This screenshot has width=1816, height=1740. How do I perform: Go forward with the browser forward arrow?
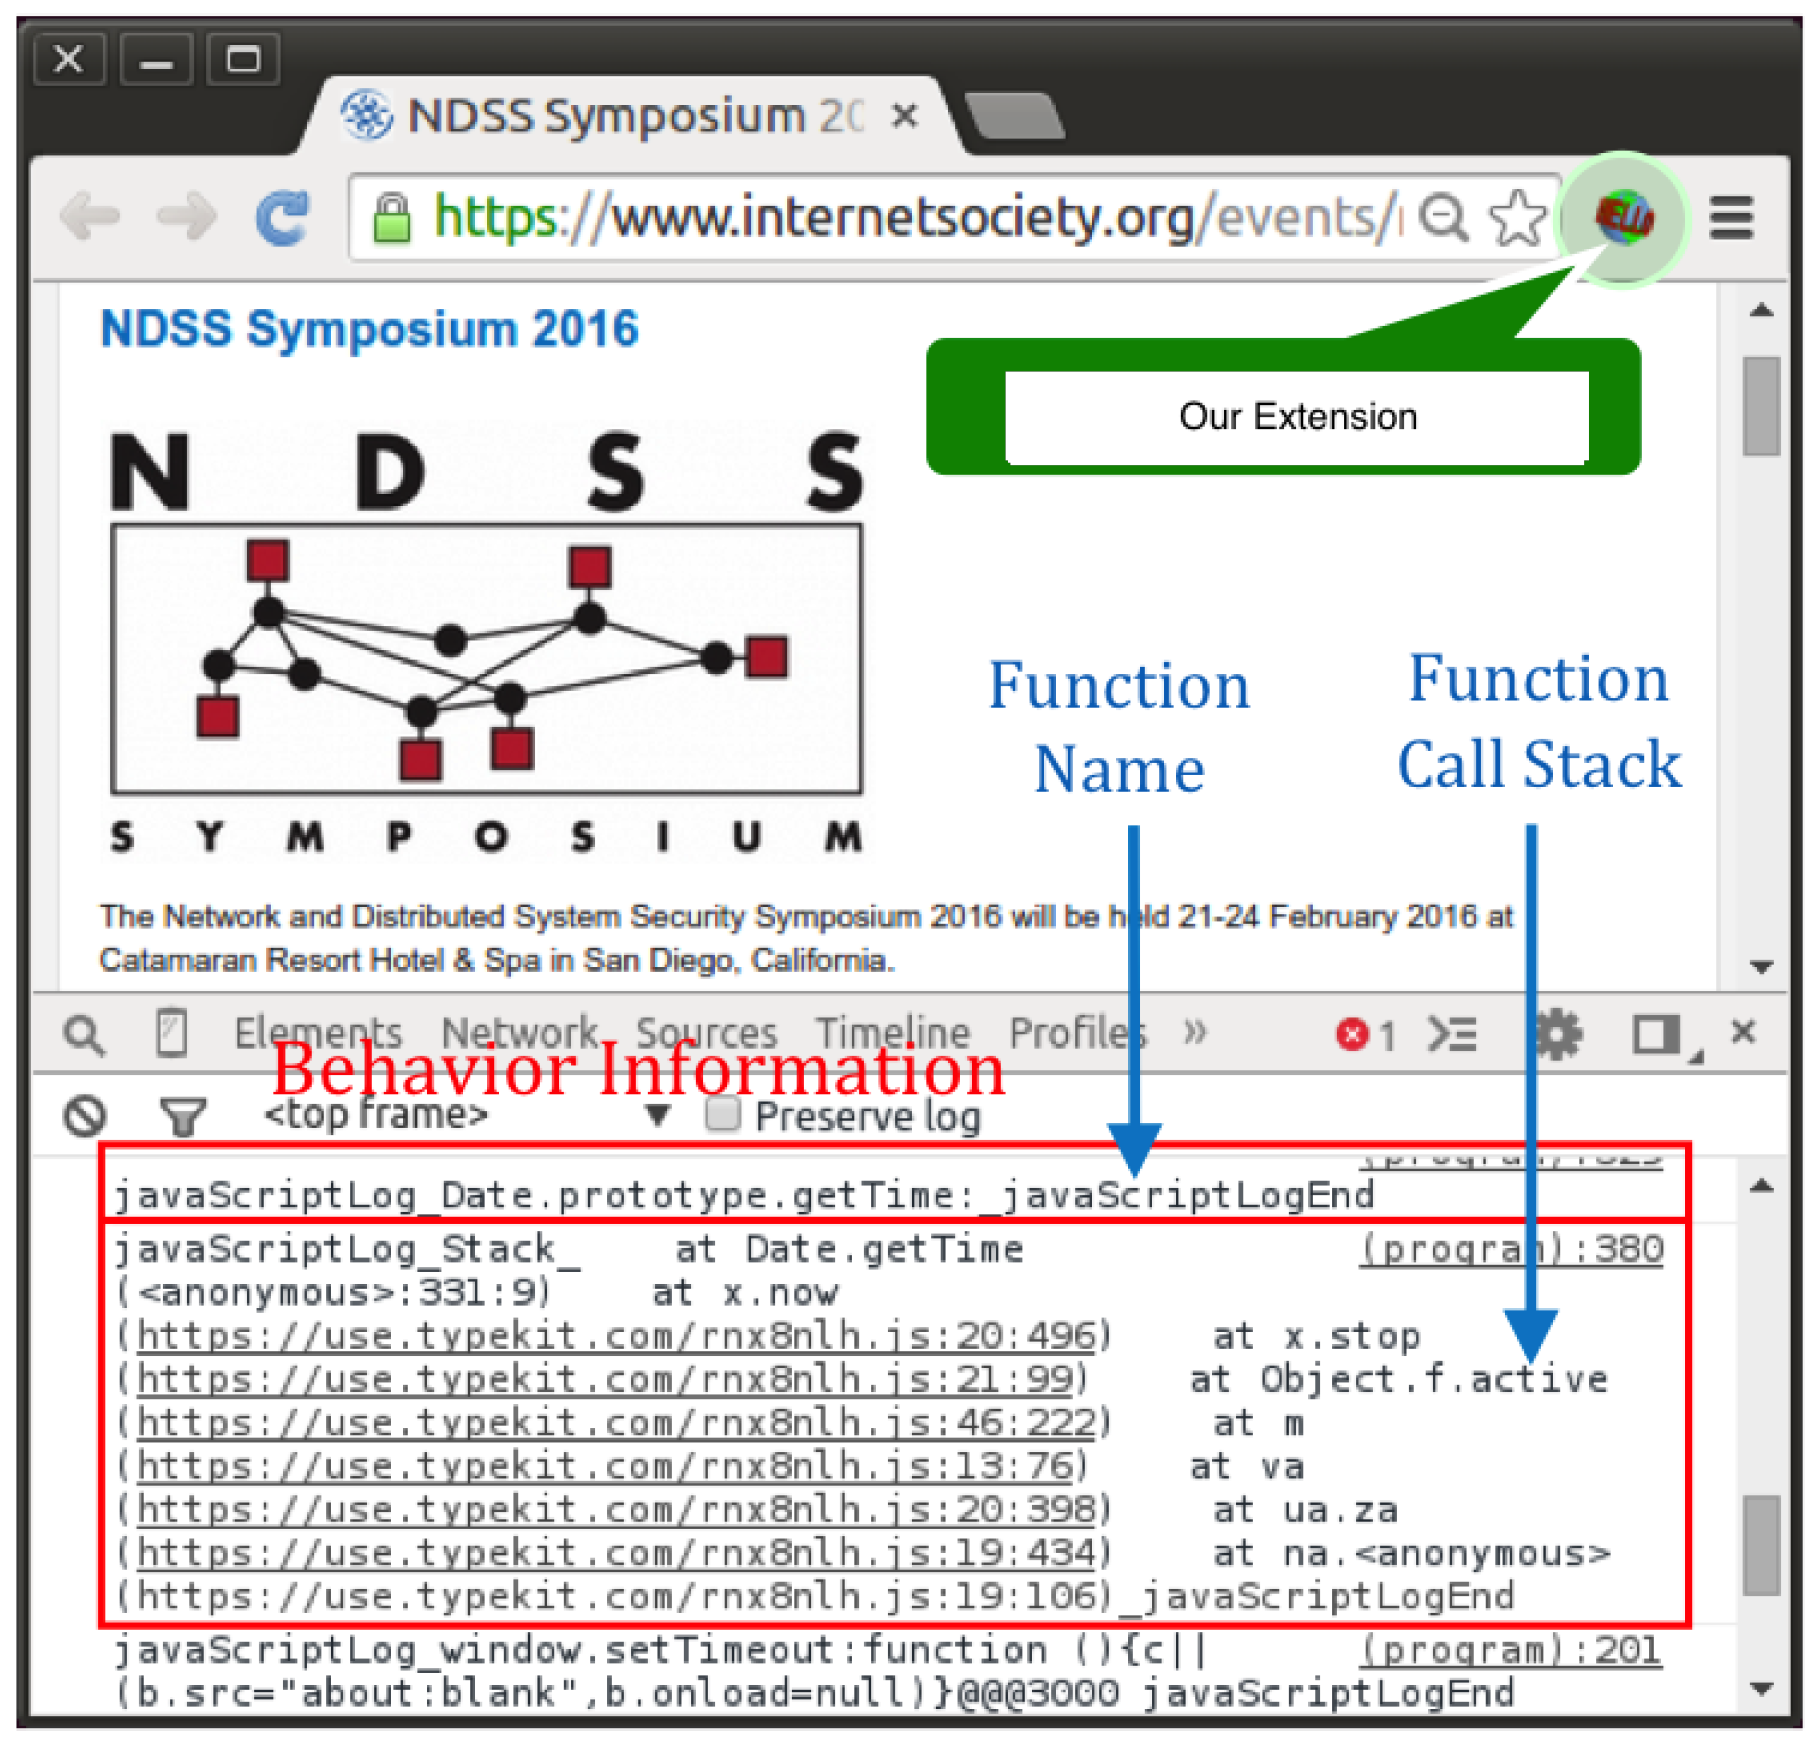coord(185,217)
